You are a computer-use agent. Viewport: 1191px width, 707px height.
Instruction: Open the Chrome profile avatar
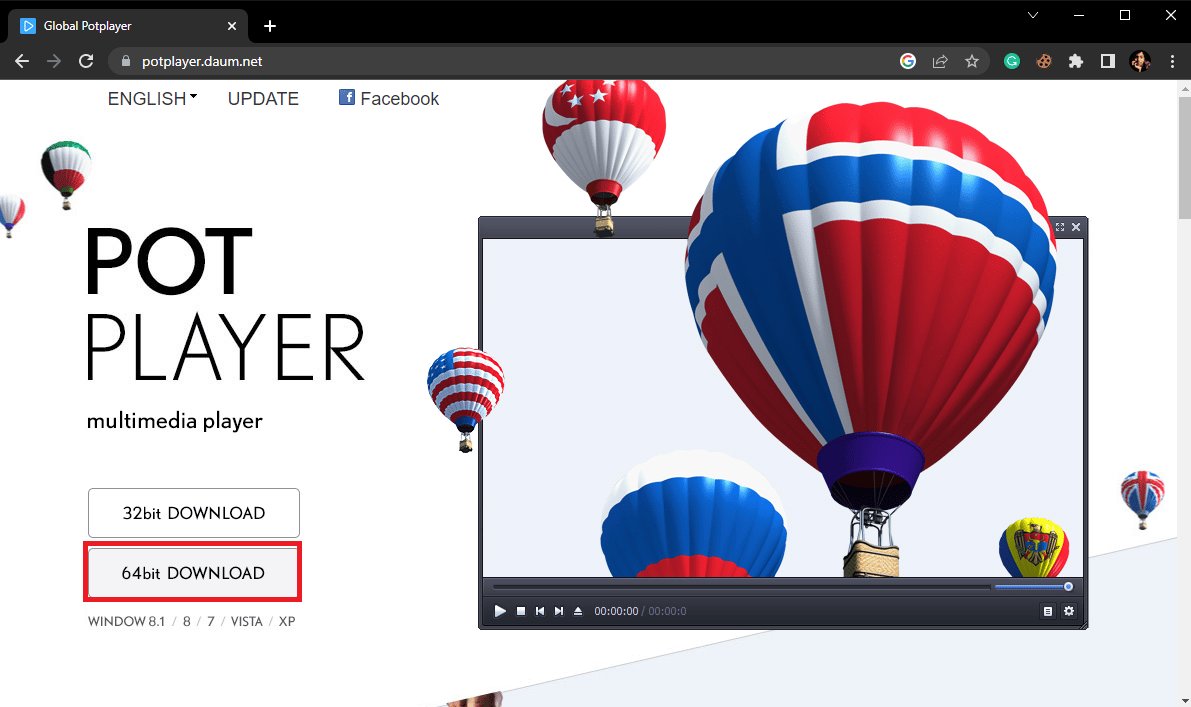pos(1139,62)
